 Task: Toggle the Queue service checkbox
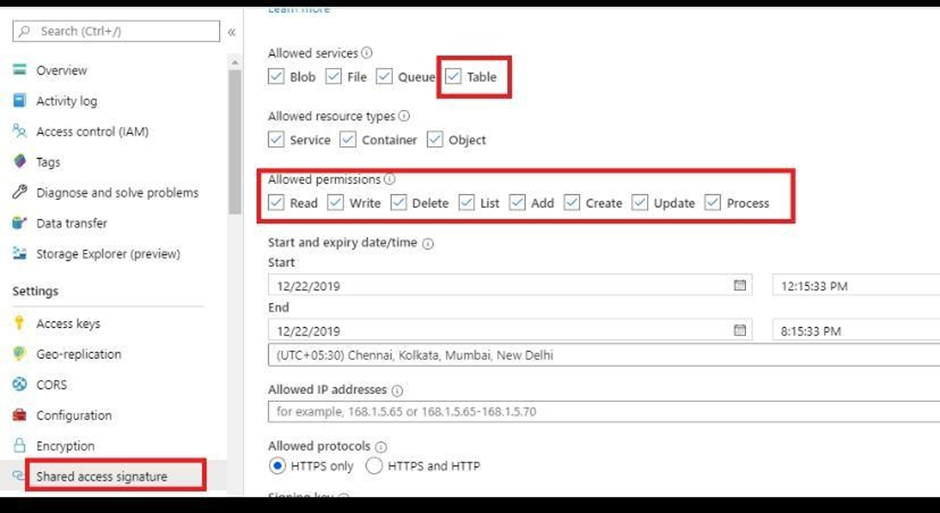point(384,76)
